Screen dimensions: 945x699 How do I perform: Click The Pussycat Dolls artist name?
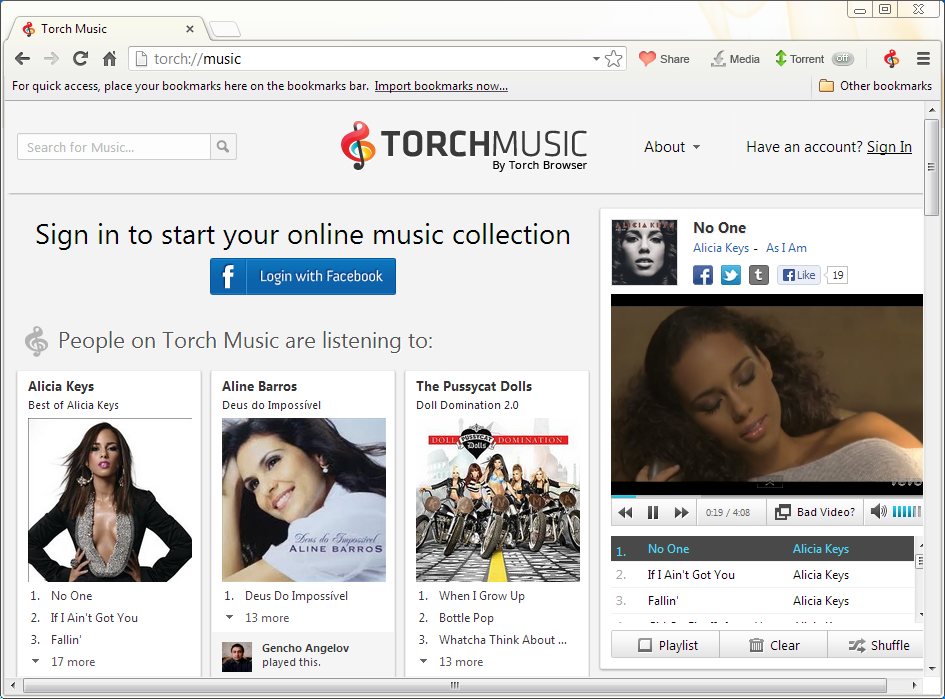474,386
